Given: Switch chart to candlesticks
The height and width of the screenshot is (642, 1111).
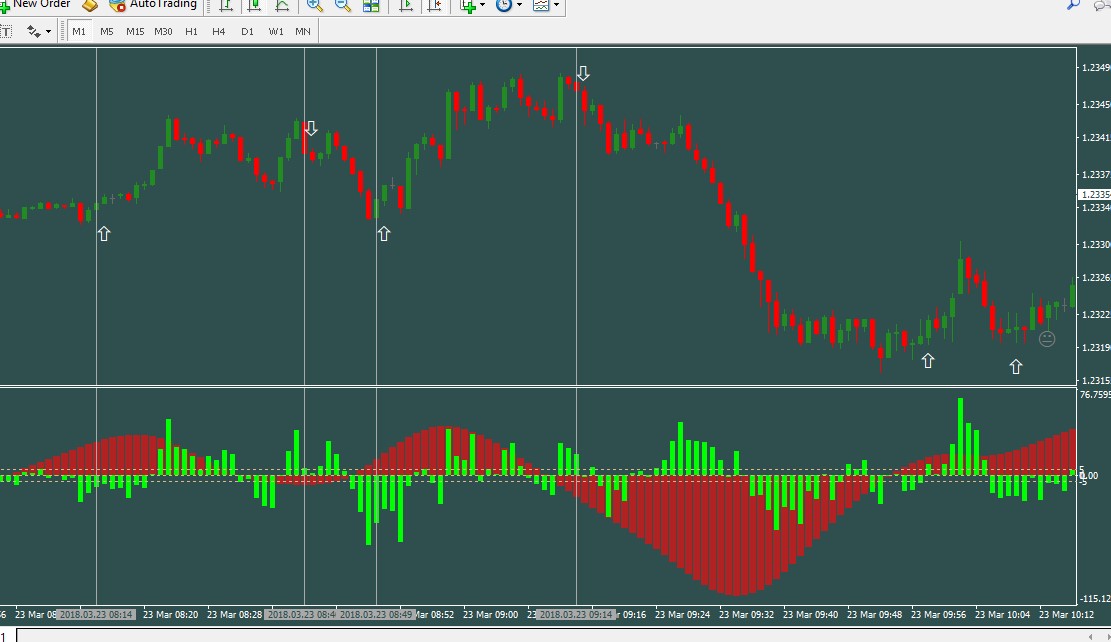Looking at the screenshot, I should coord(254,5).
